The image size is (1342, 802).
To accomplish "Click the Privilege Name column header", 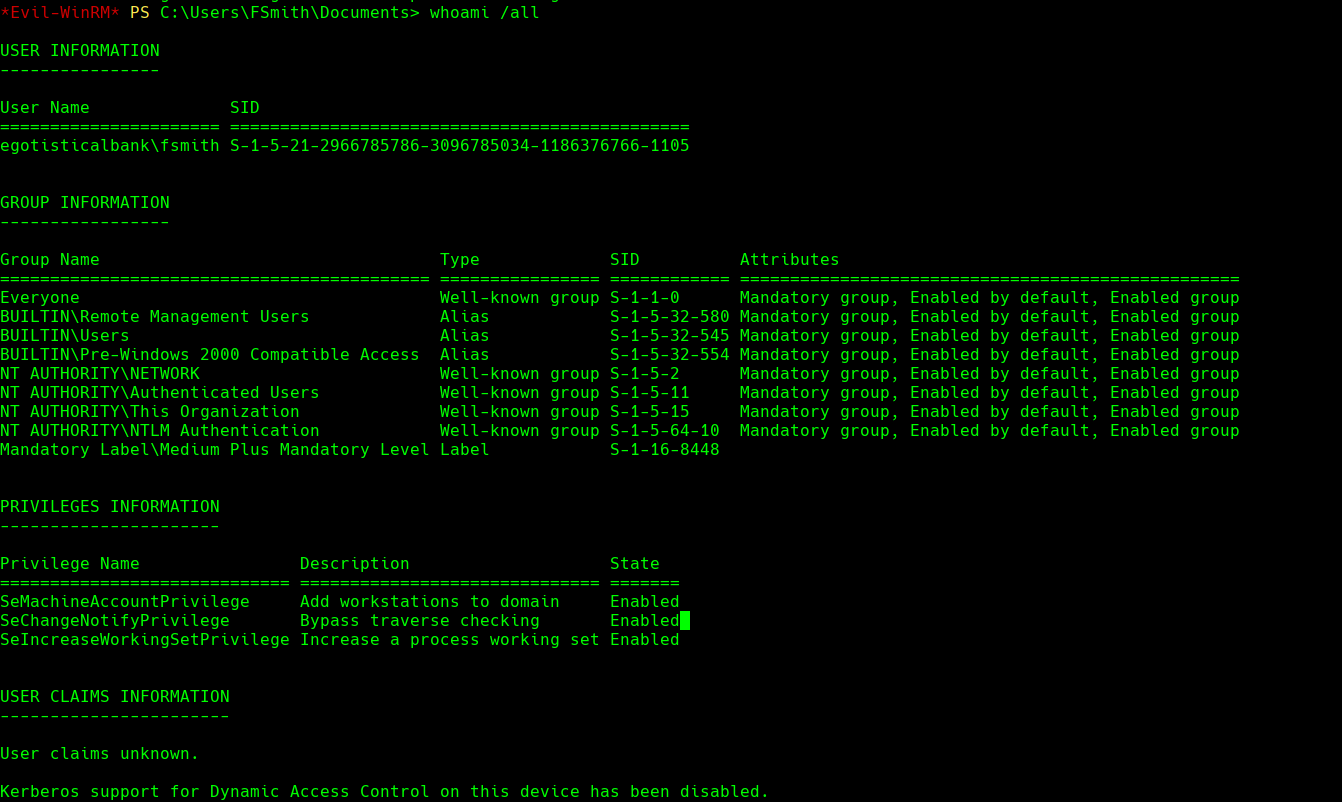I will tap(70, 563).
